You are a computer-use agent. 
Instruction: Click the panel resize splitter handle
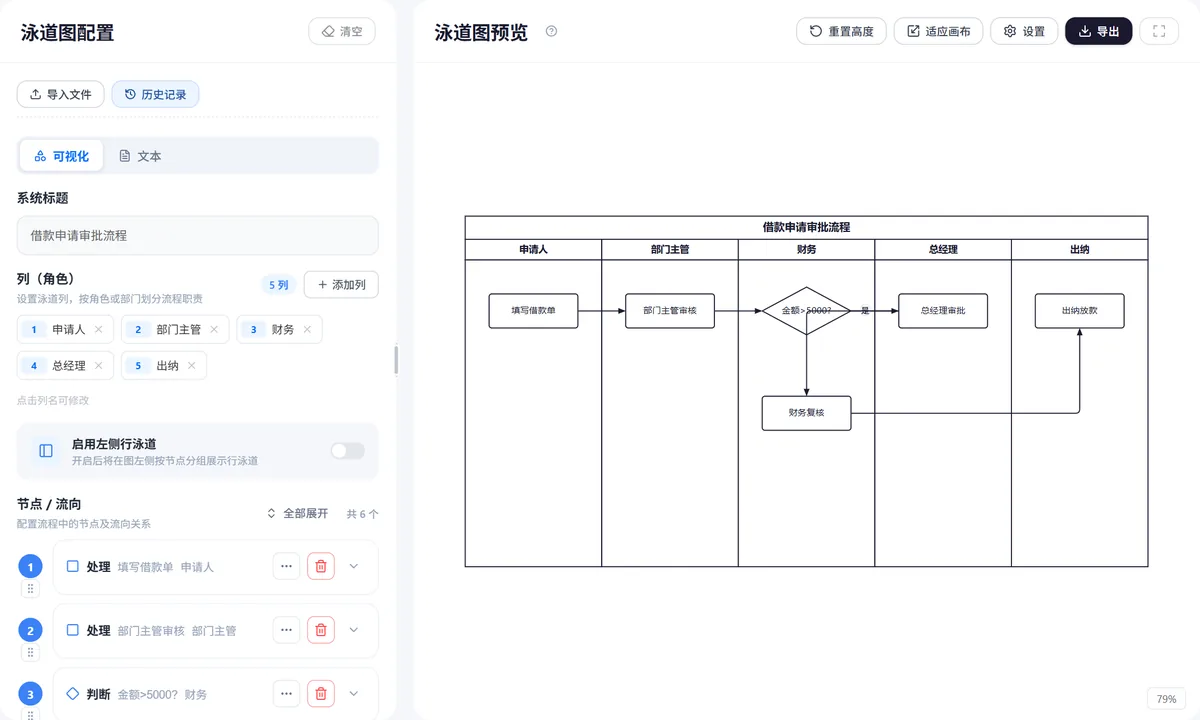click(396, 360)
